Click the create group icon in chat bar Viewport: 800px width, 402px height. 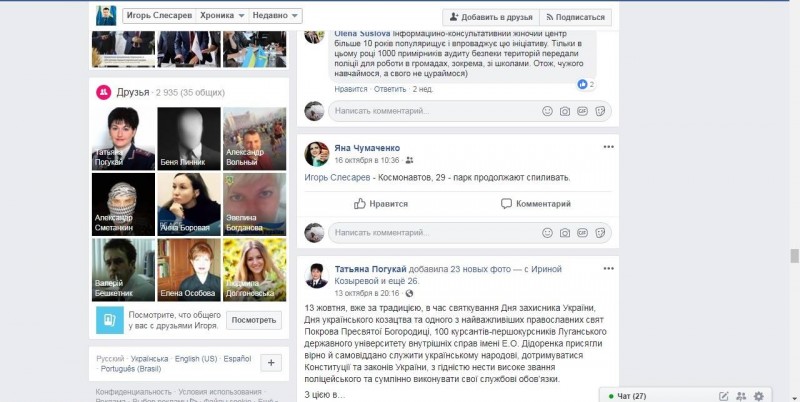pyautogui.click(x=741, y=396)
